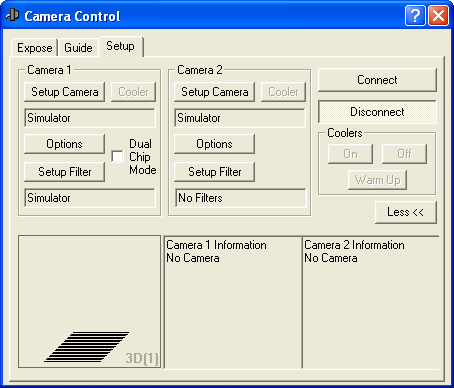Click Setup Camera for Camera 2
Screen dimensions: 454x388
pos(215,92)
